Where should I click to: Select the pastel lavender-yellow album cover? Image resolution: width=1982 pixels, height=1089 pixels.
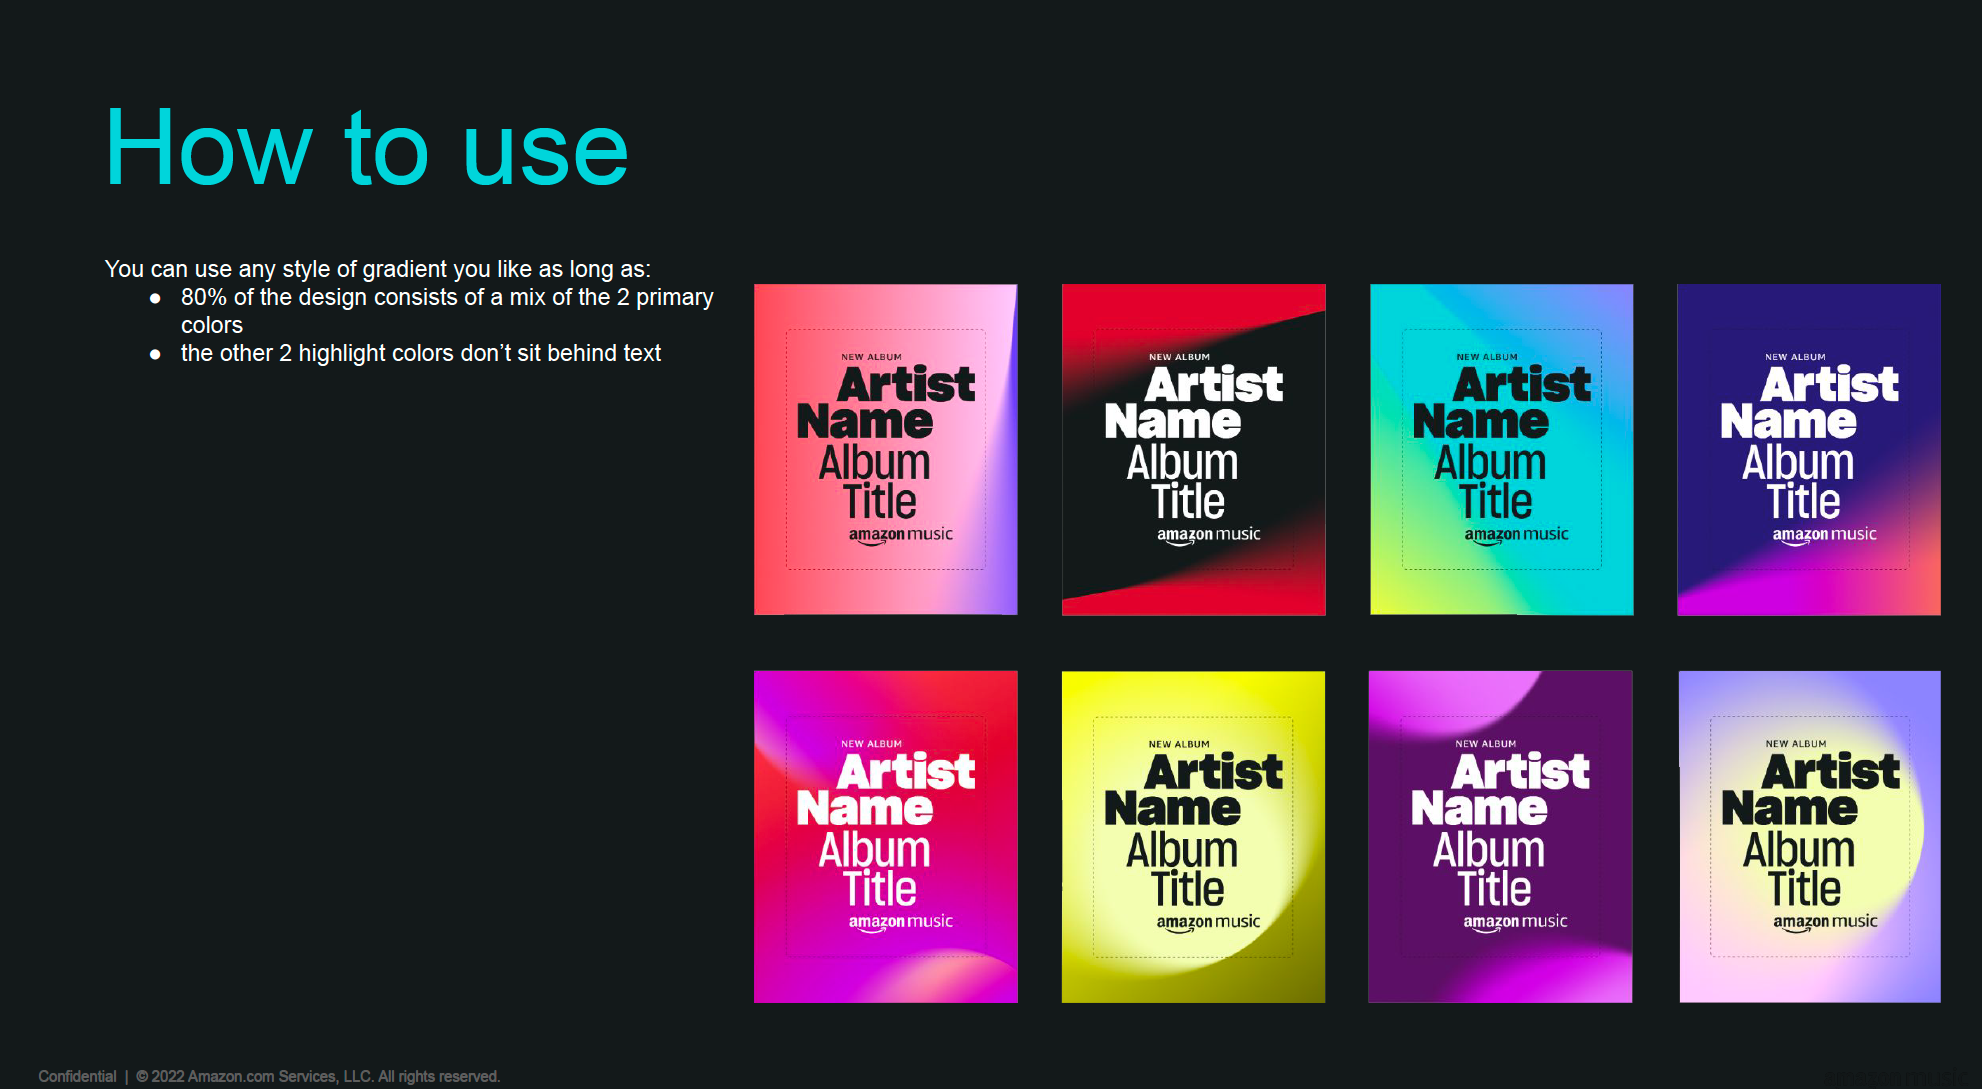pos(1809,836)
